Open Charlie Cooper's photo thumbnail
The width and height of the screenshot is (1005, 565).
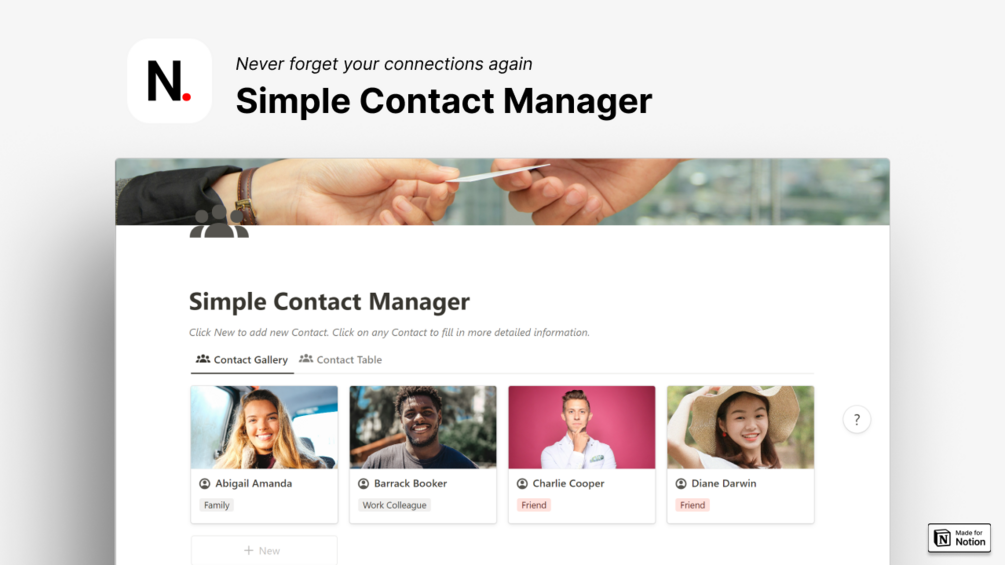pyautogui.click(x=582, y=427)
